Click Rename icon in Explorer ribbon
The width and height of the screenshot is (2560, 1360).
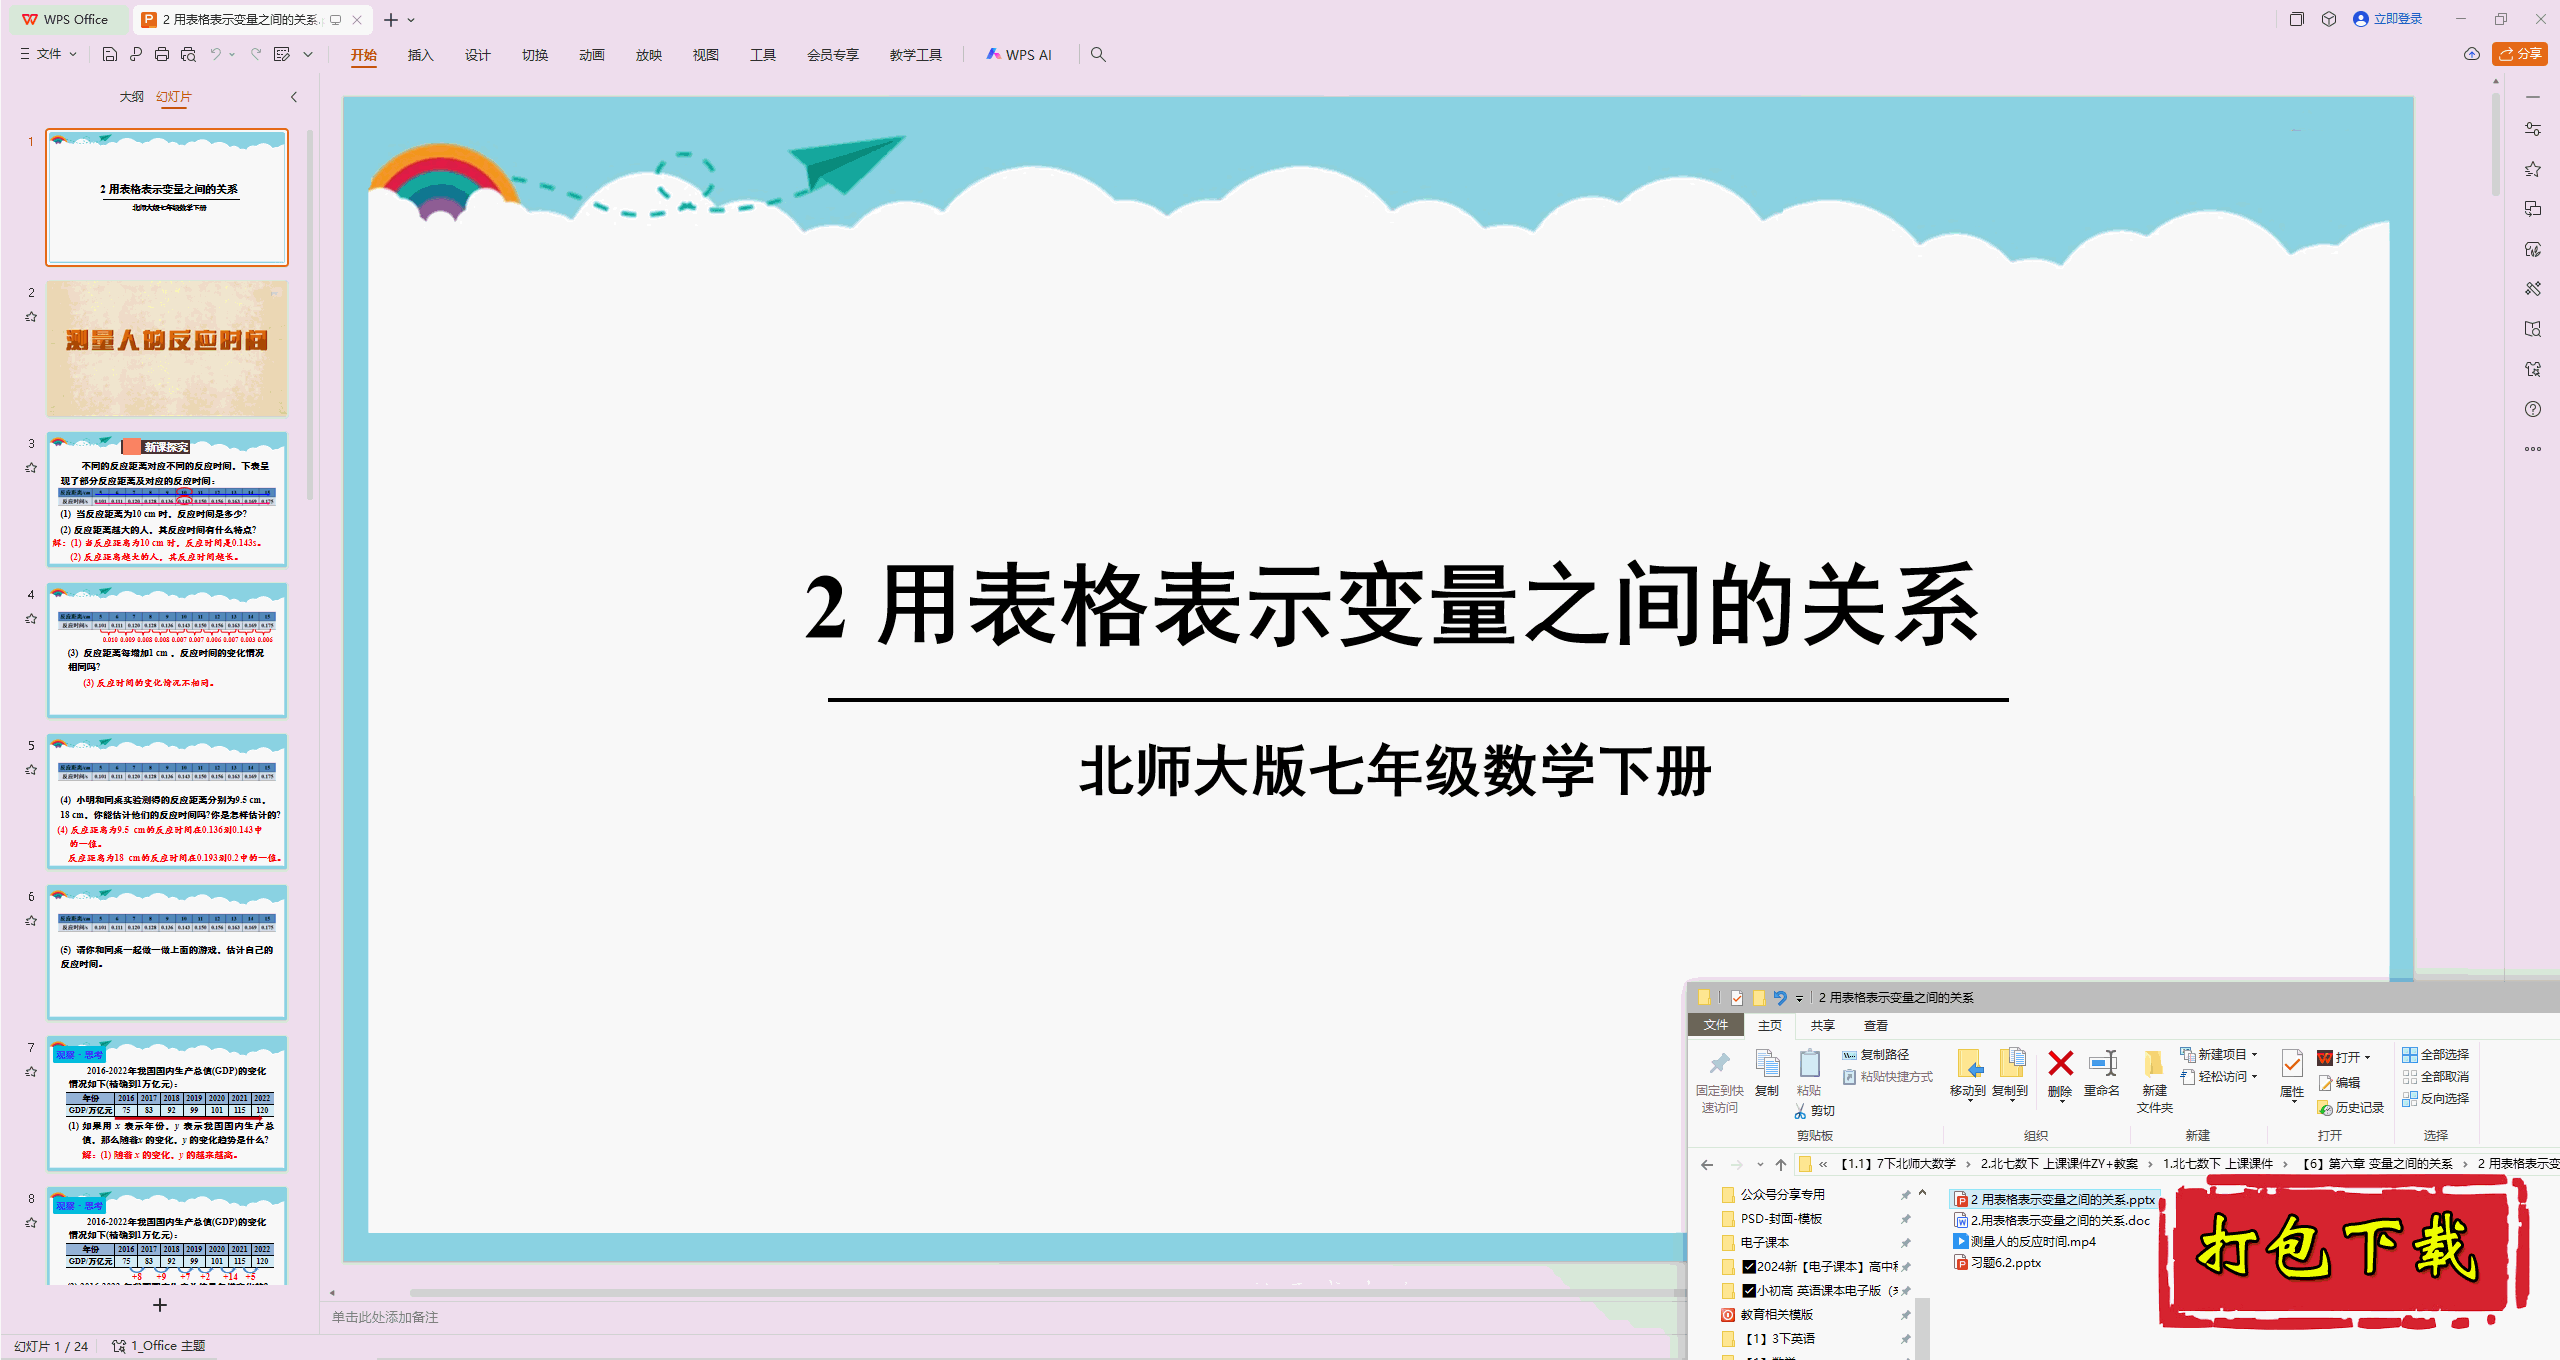click(x=2102, y=1075)
